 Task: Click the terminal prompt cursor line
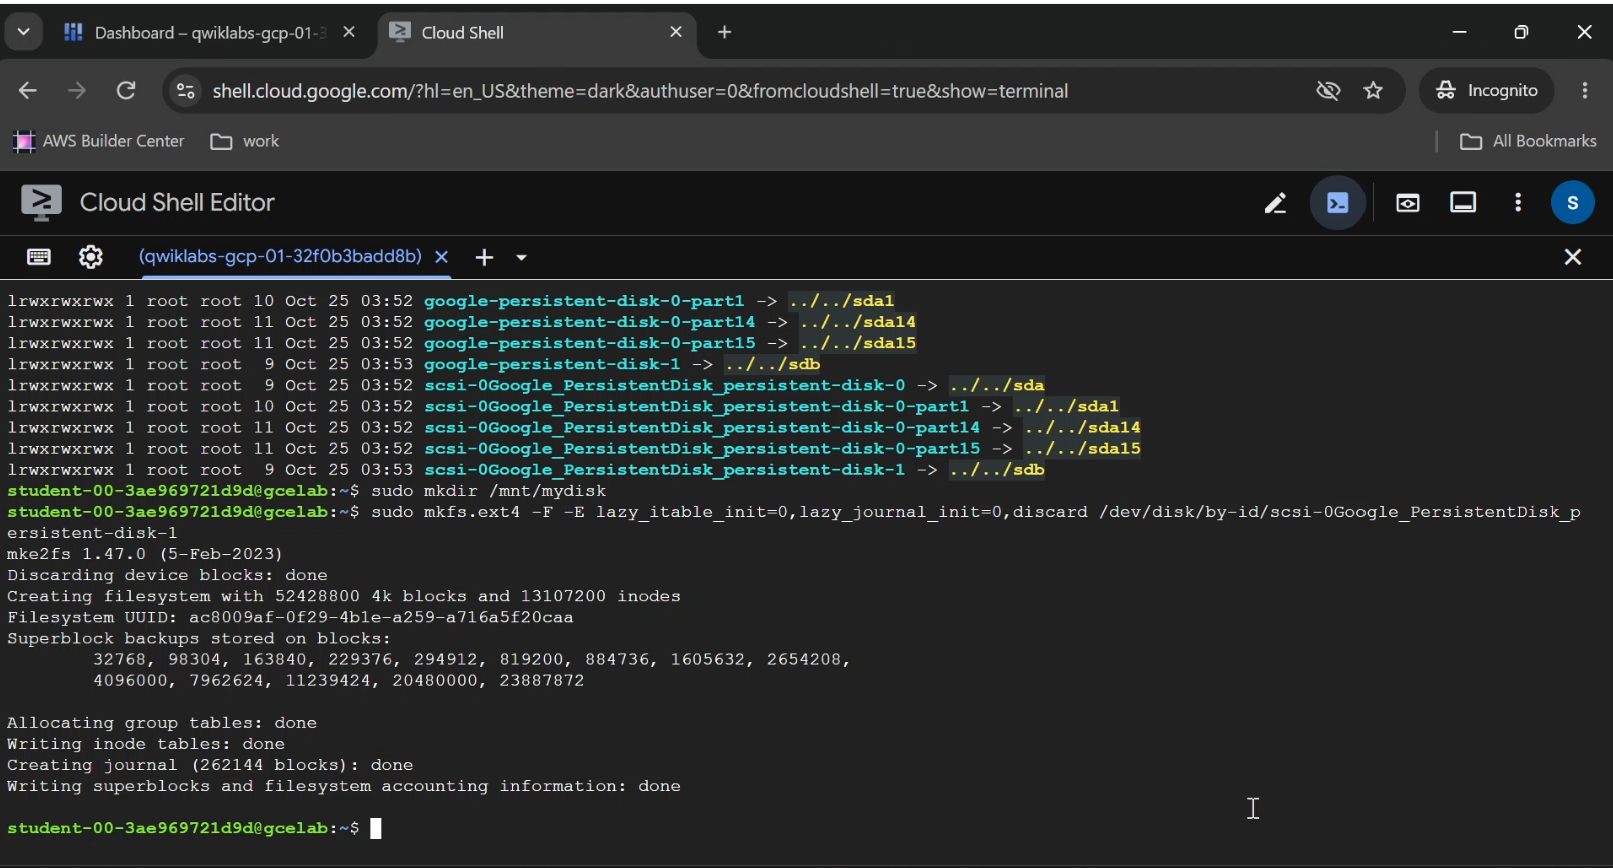coord(195,828)
